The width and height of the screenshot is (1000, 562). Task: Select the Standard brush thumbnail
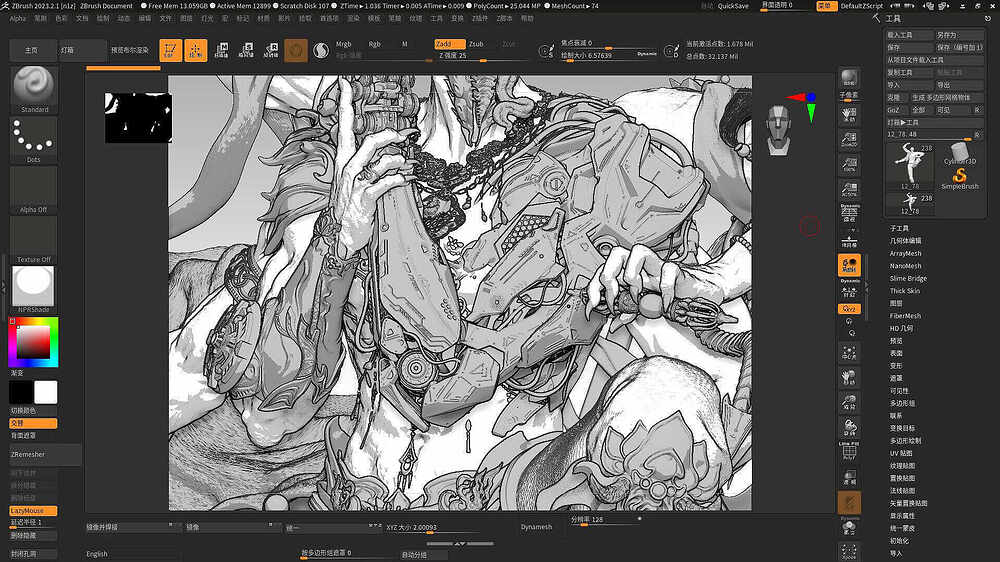[34, 88]
